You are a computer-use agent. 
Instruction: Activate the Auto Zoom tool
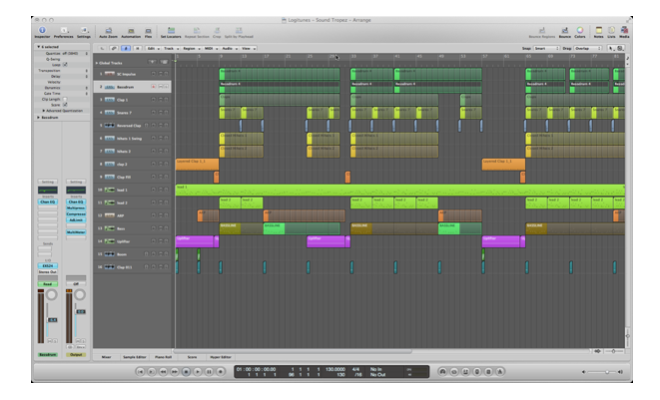click(108, 32)
